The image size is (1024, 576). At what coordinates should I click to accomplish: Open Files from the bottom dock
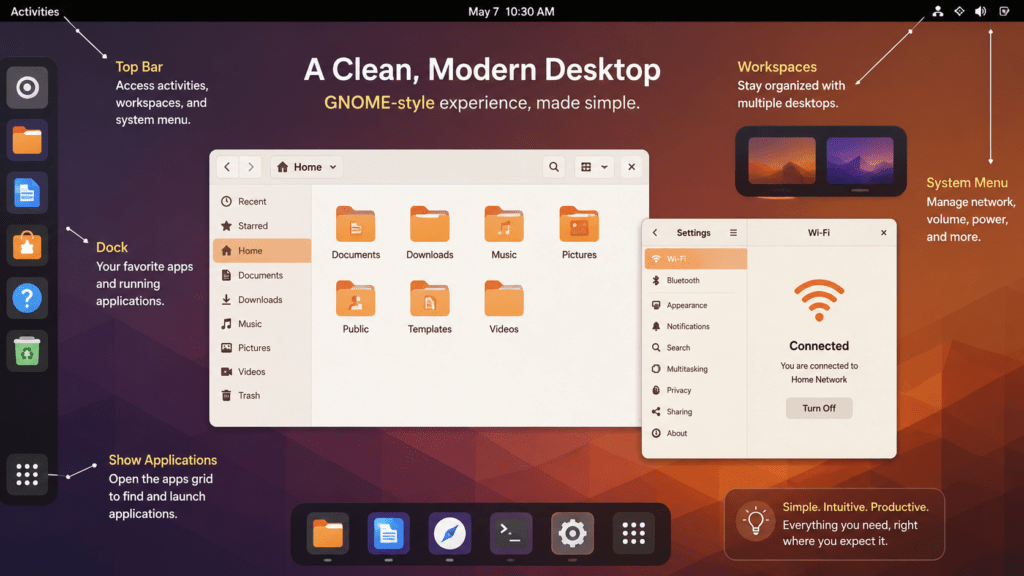coord(328,534)
